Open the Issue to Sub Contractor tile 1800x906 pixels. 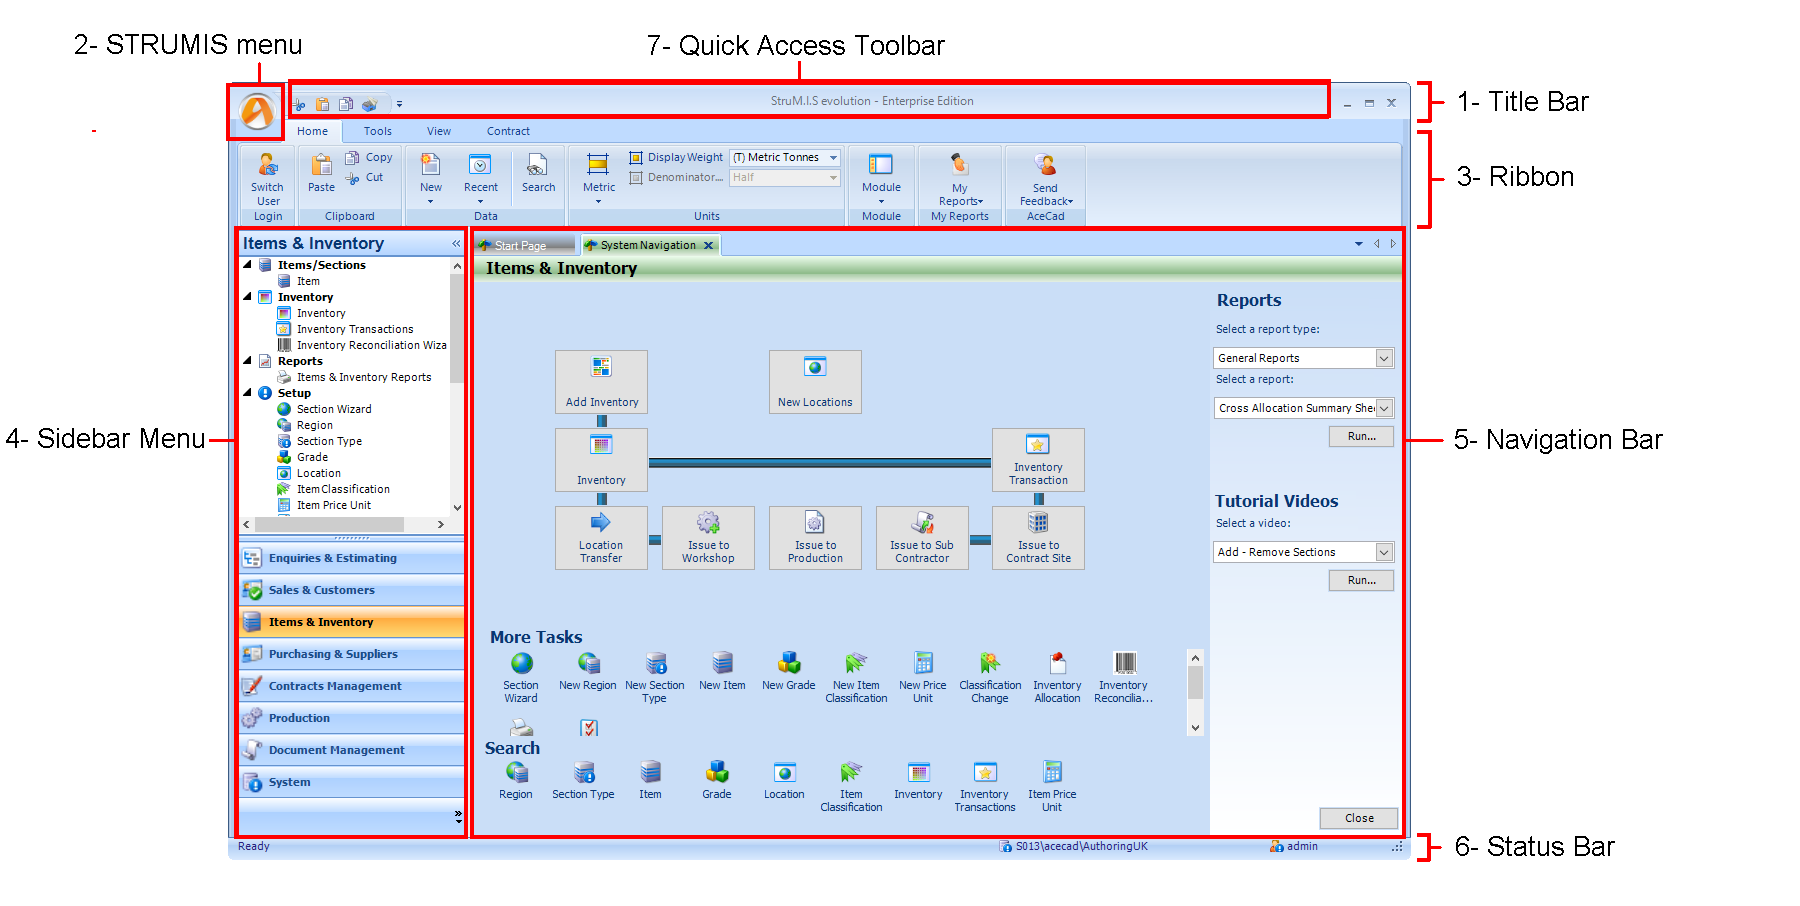(x=922, y=538)
